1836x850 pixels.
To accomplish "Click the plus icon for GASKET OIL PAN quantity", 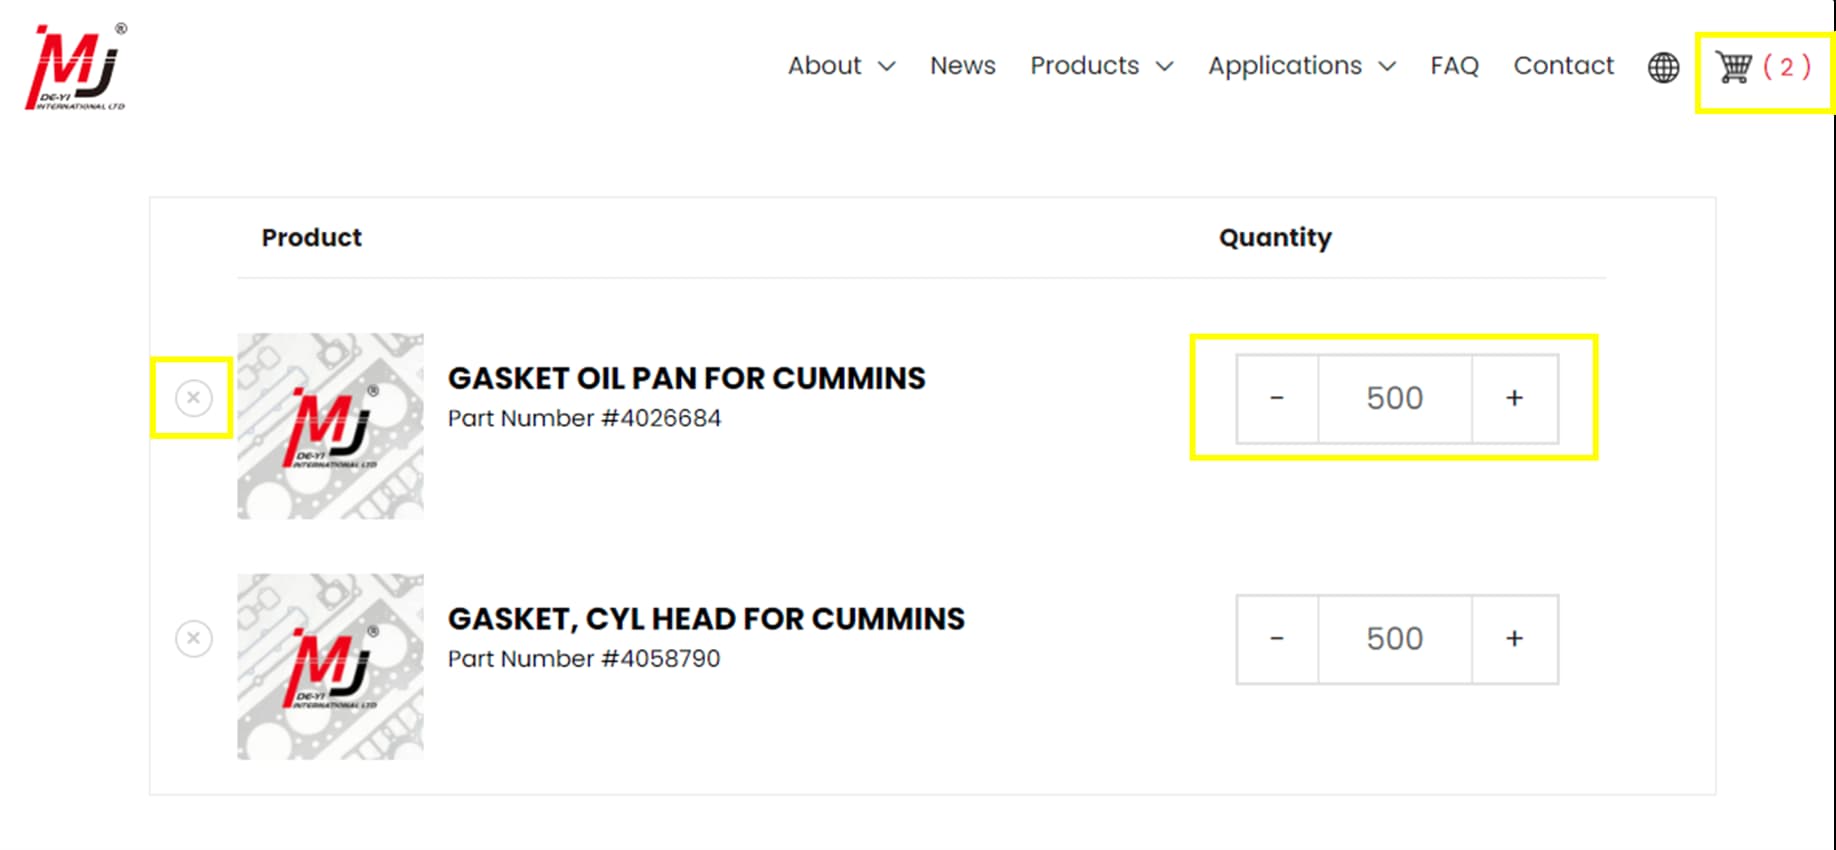I will [1513, 397].
